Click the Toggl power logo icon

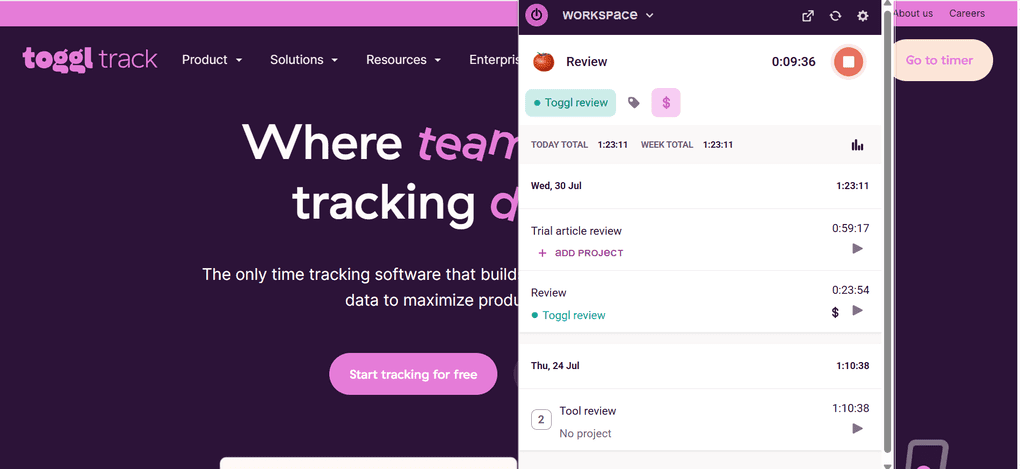click(x=536, y=15)
